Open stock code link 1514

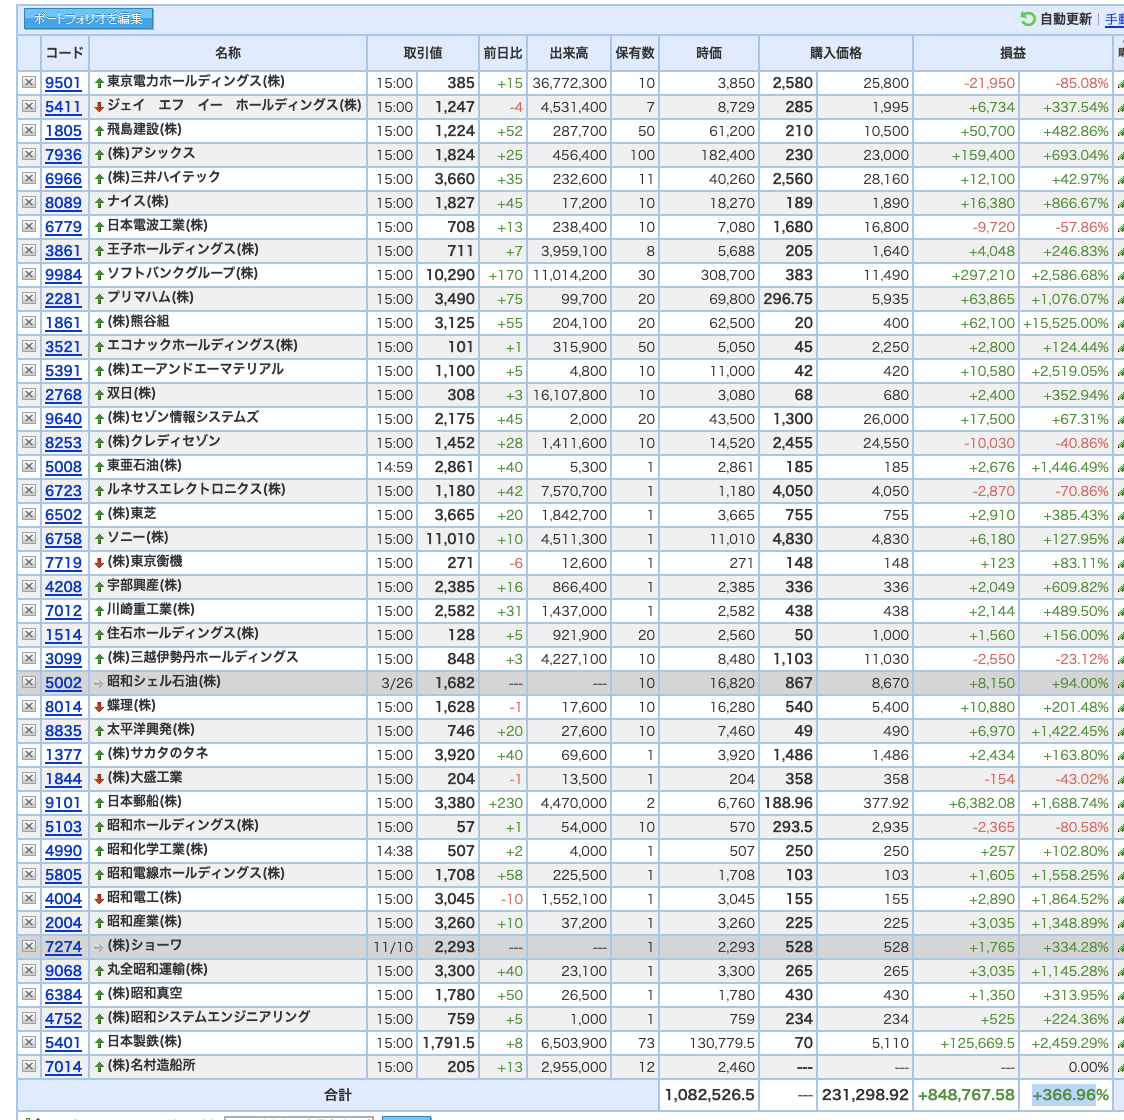click(x=63, y=635)
